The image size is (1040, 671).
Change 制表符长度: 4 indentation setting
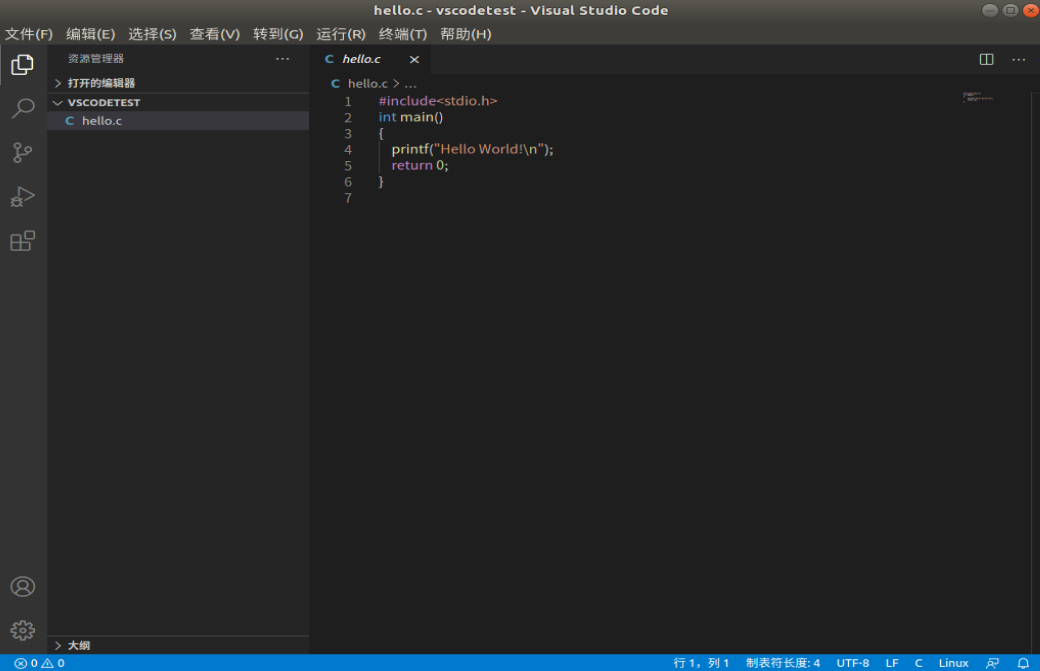pos(783,663)
